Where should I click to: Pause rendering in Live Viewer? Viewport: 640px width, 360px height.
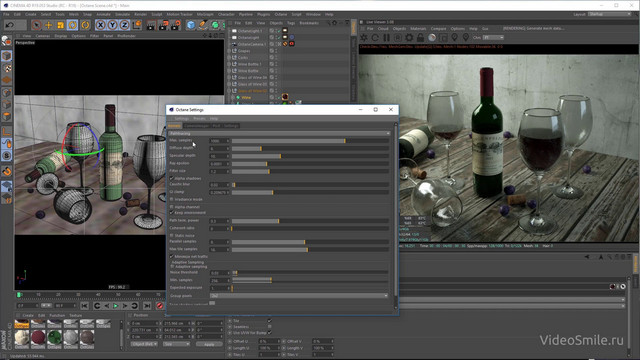coord(386,38)
